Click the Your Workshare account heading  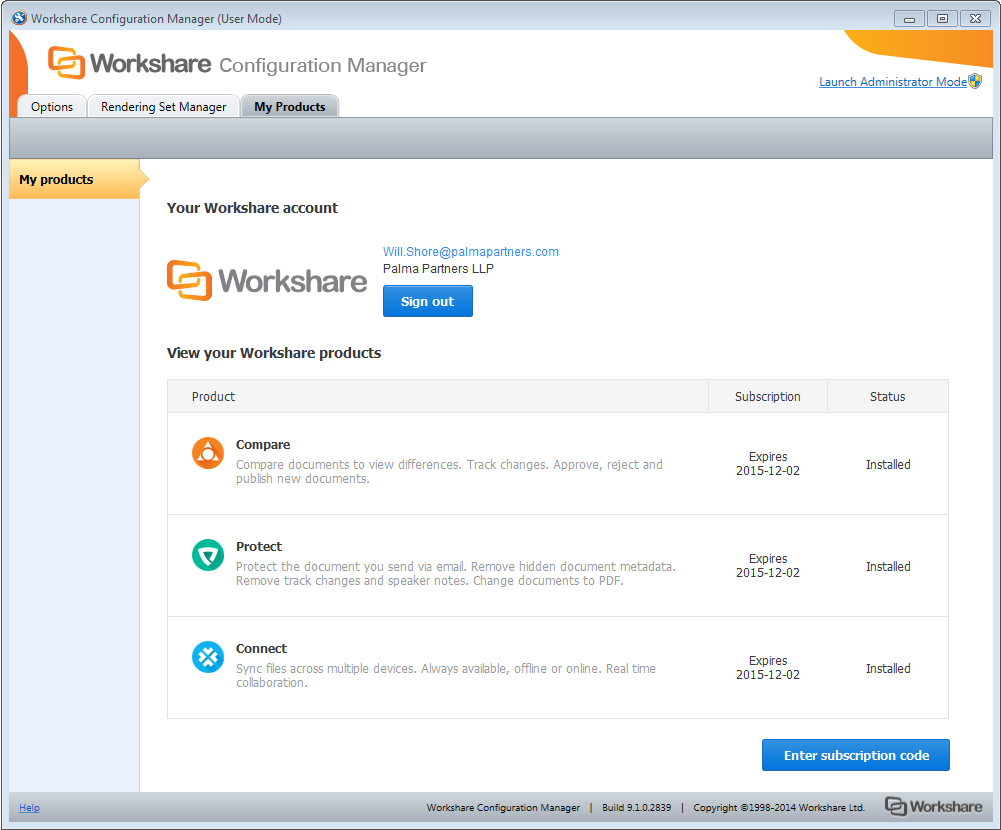click(x=252, y=208)
